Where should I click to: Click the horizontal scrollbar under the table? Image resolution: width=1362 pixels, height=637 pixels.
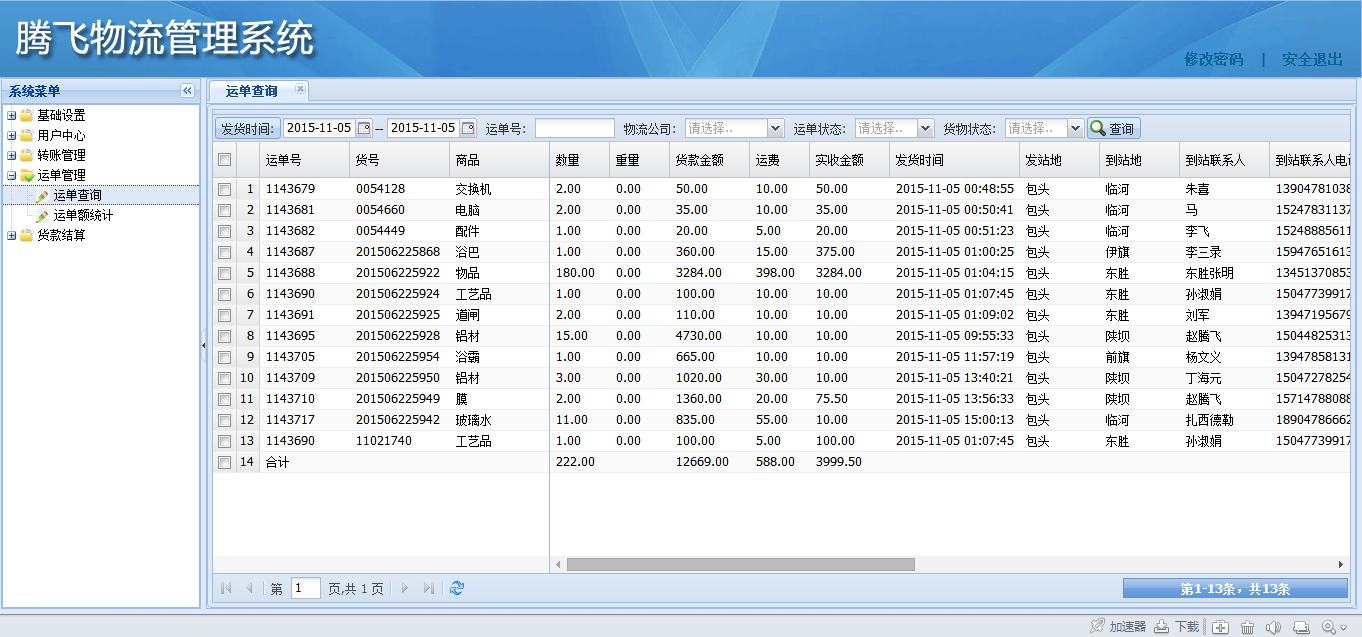tap(740, 564)
